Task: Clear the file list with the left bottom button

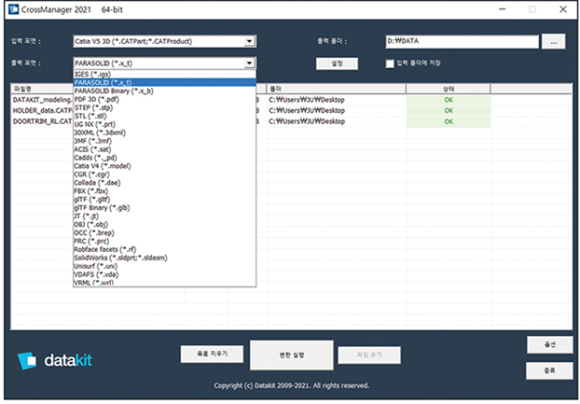Action: (212, 354)
